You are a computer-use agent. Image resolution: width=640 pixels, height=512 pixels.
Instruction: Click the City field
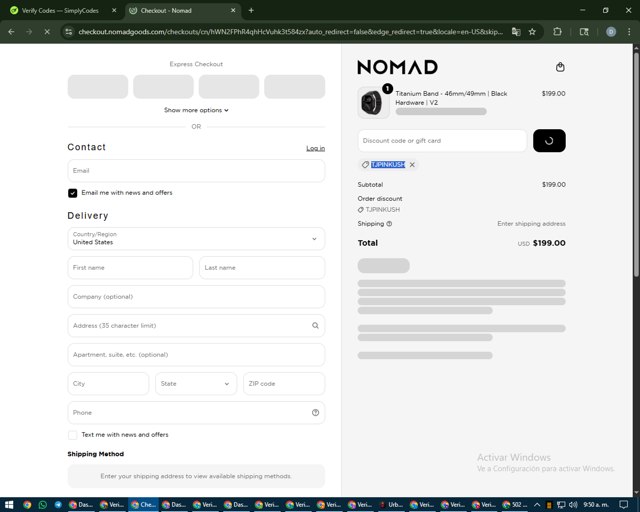[x=108, y=383]
